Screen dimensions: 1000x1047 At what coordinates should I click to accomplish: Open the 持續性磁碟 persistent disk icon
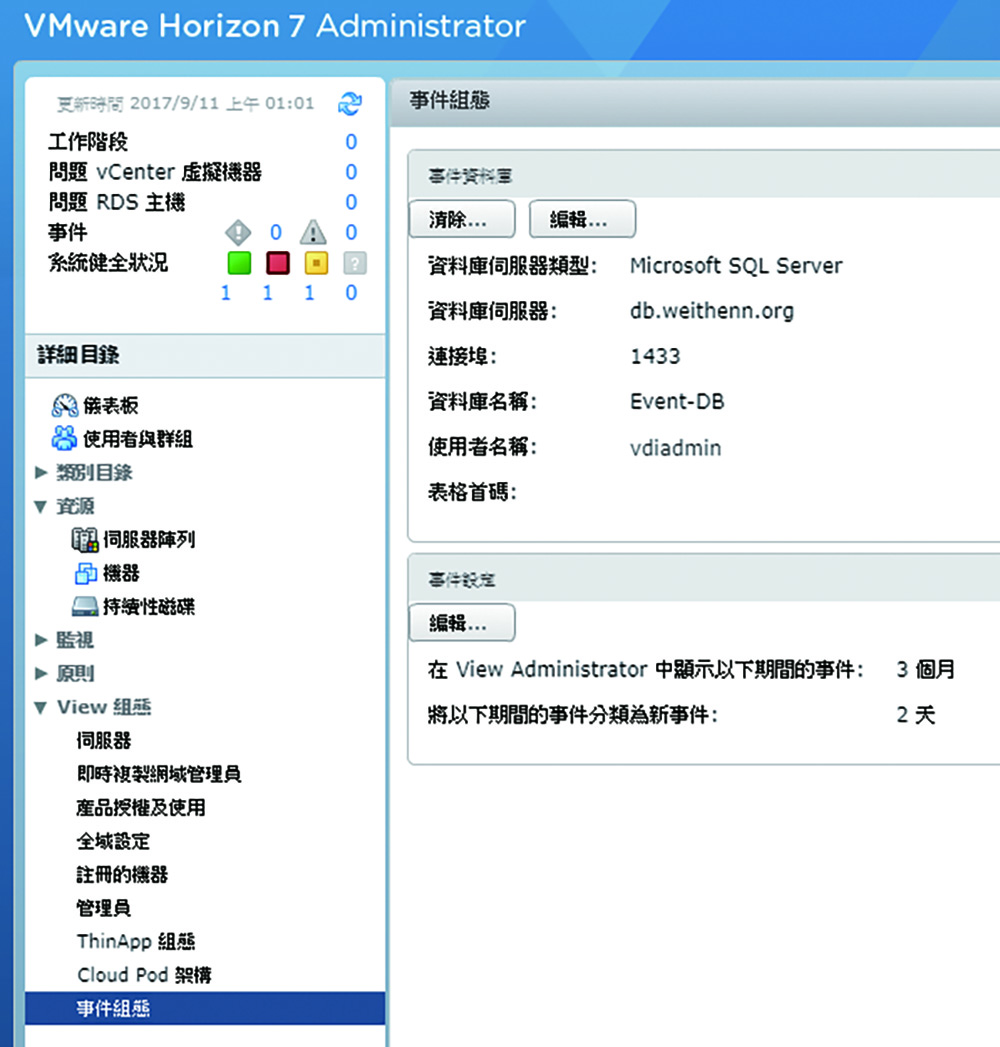[85, 607]
